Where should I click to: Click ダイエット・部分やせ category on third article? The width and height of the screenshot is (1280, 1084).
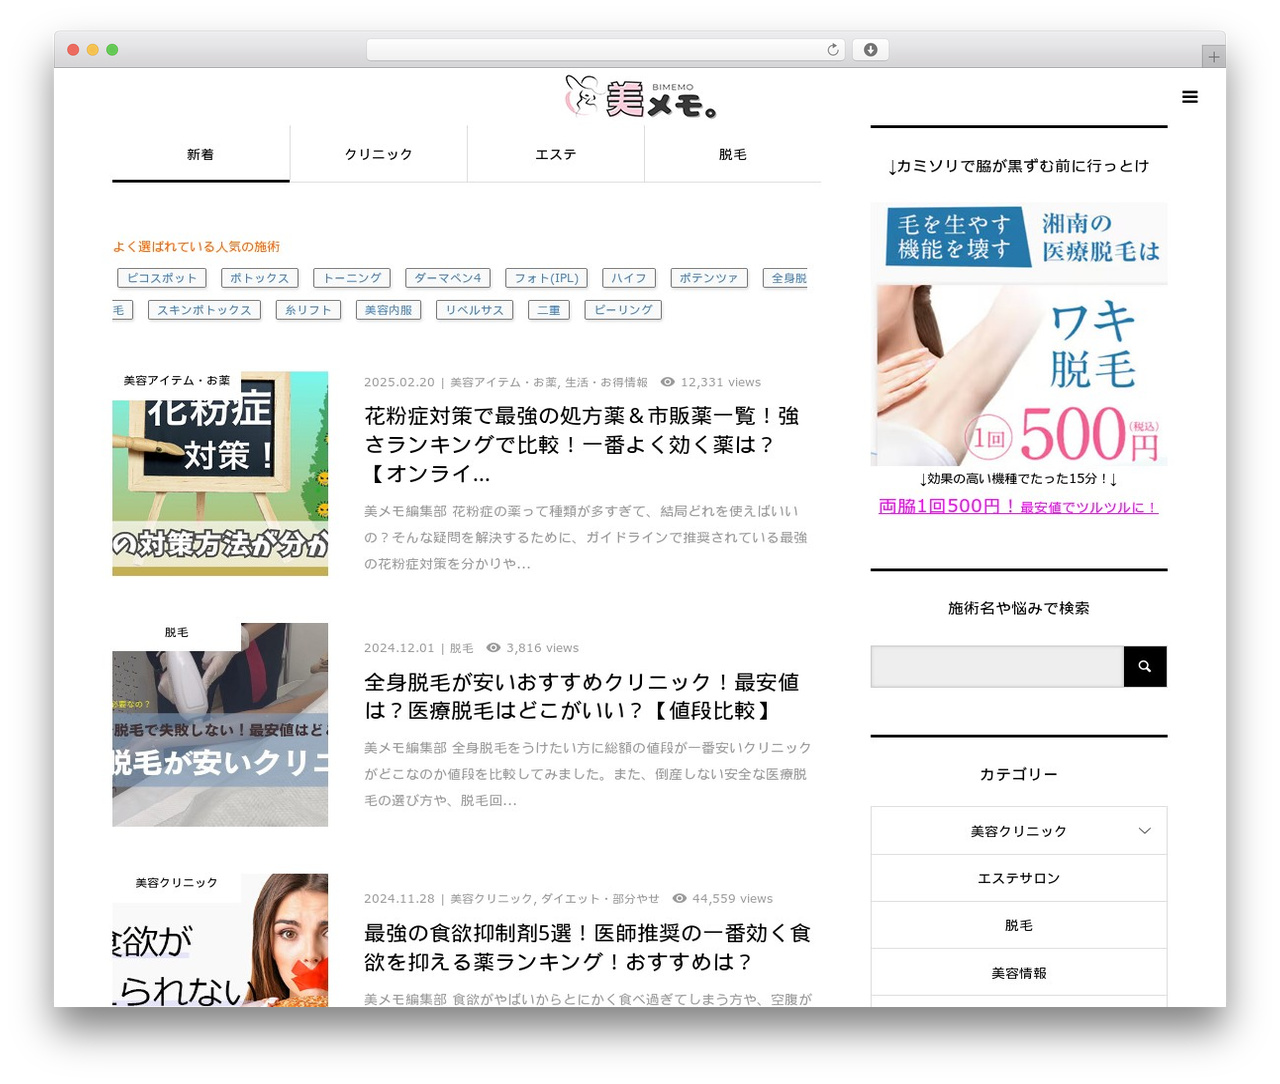(600, 898)
